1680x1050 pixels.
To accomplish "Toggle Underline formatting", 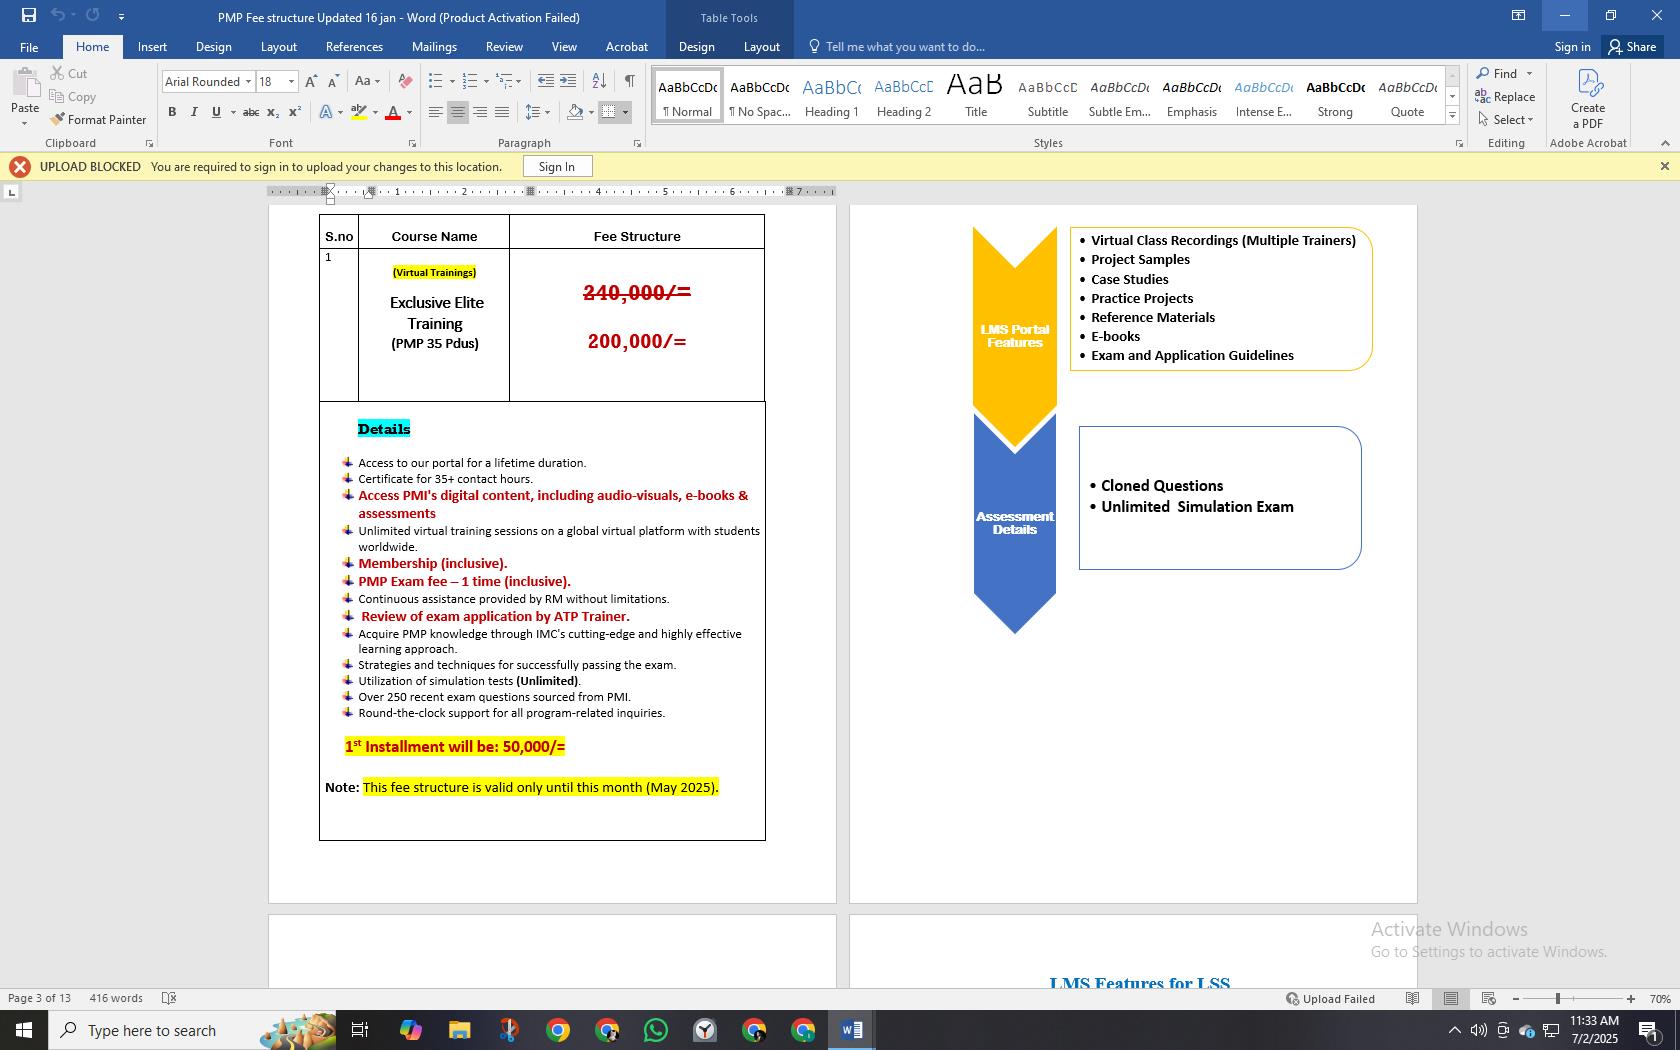I will [216, 112].
